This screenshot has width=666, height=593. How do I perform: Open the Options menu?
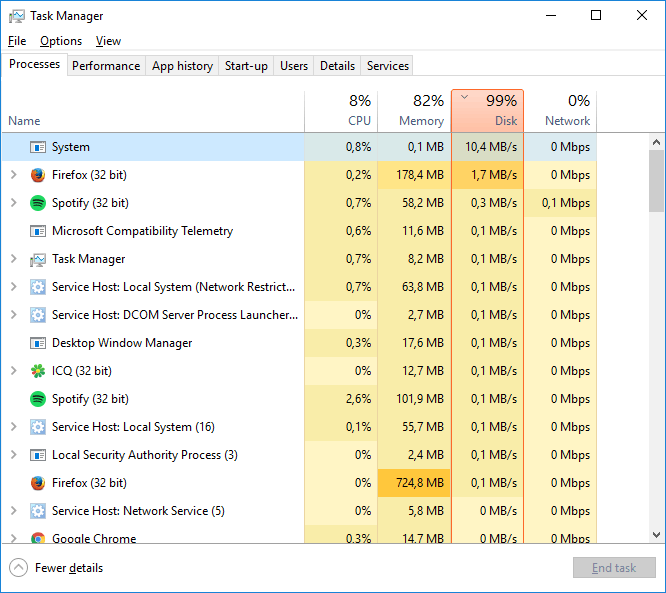(61, 41)
